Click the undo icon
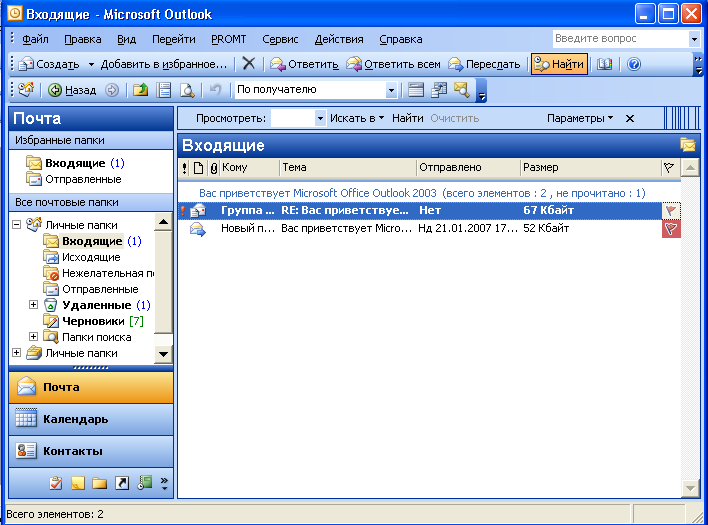The image size is (708, 525). click(x=215, y=90)
